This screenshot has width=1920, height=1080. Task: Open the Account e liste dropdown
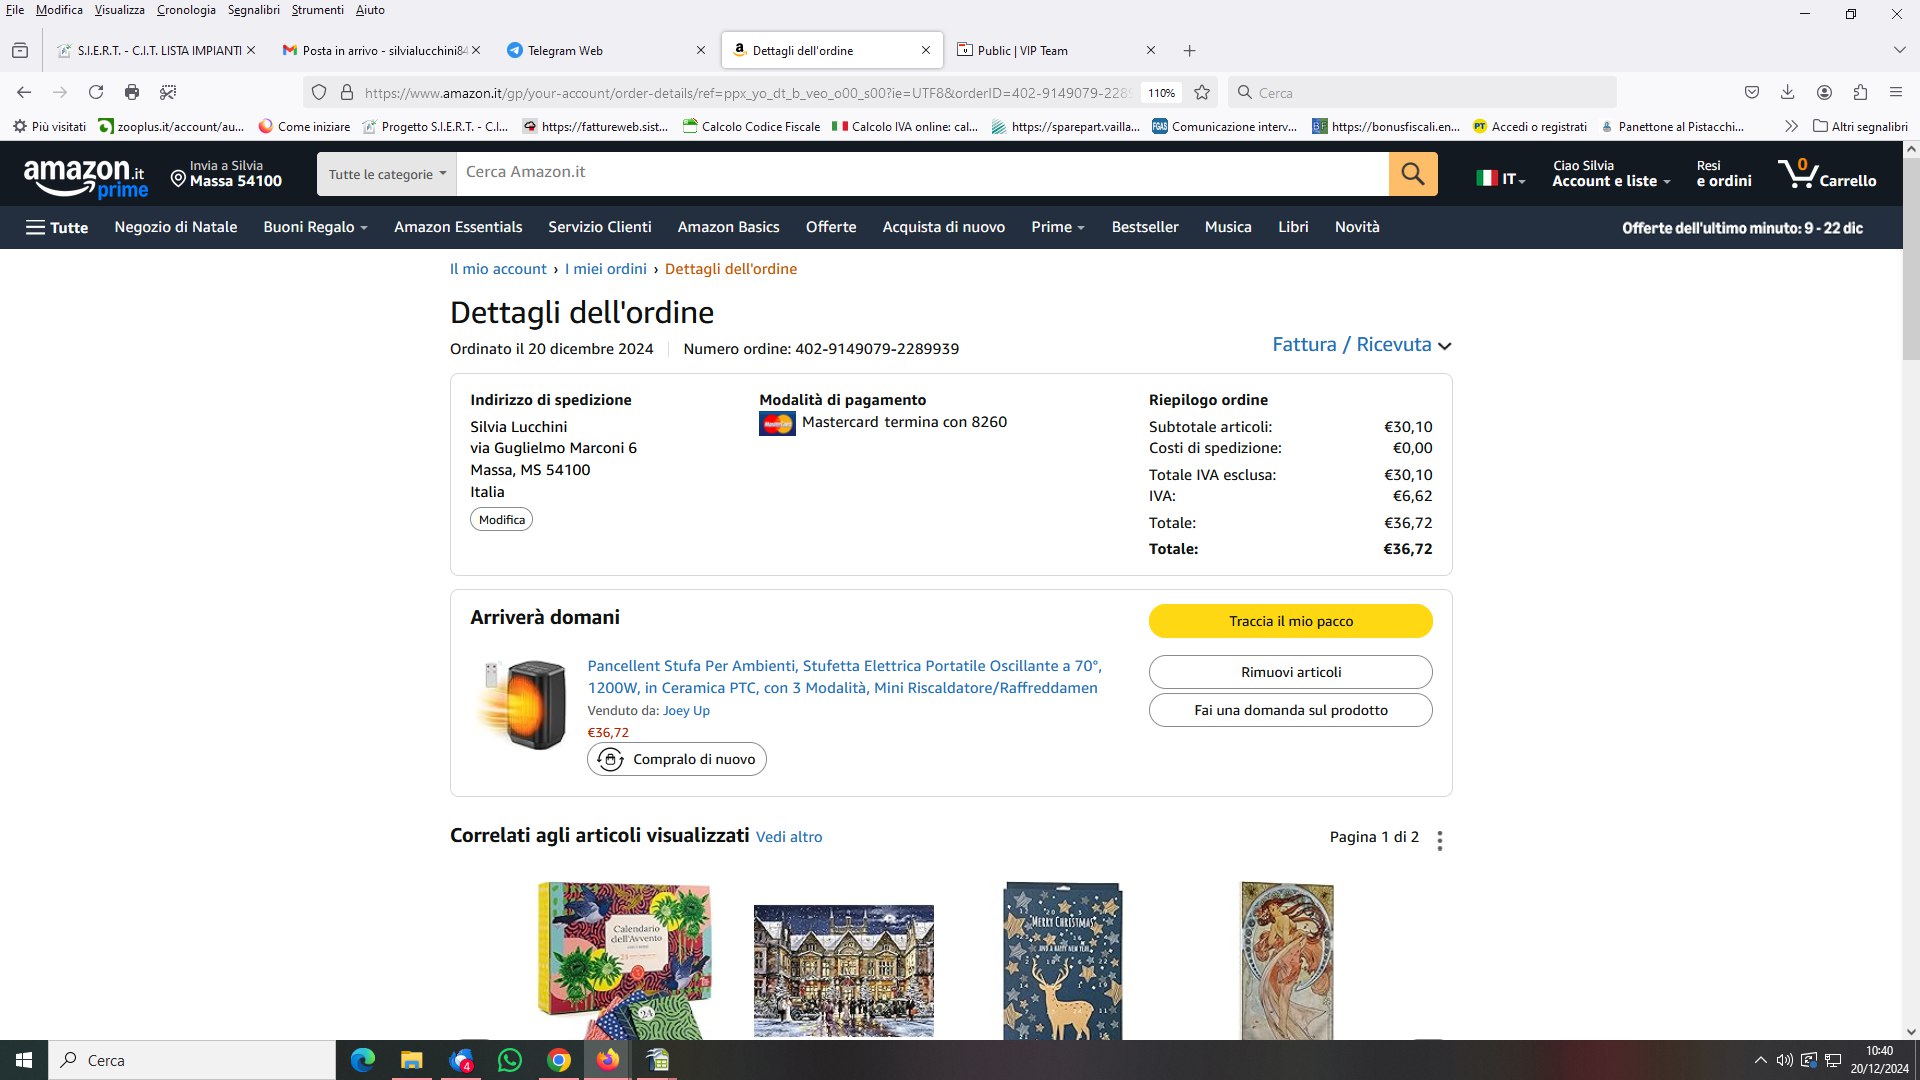(1611, 174)
